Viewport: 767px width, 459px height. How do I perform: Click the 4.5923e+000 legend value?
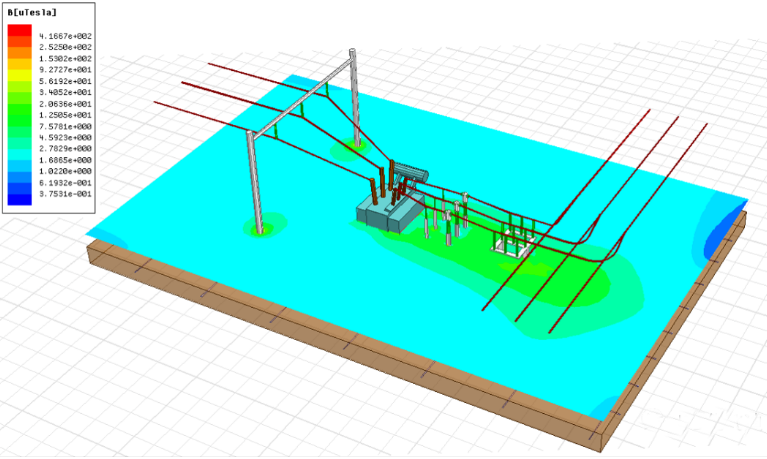coord(66,138)
